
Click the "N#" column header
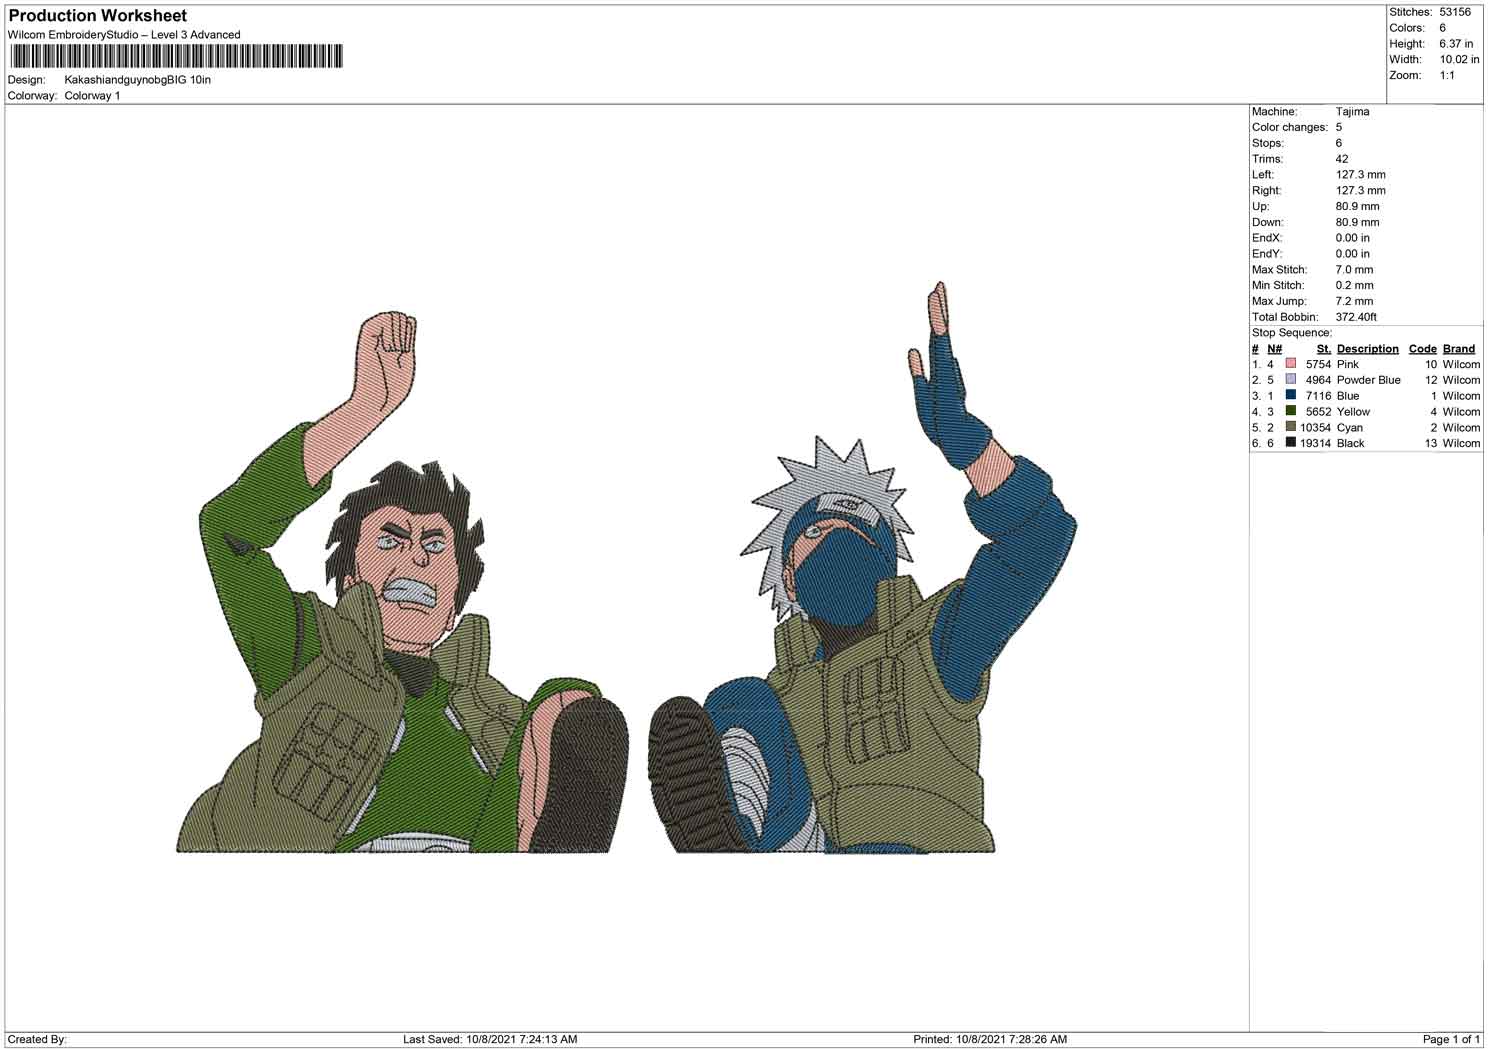(1274, 349)
